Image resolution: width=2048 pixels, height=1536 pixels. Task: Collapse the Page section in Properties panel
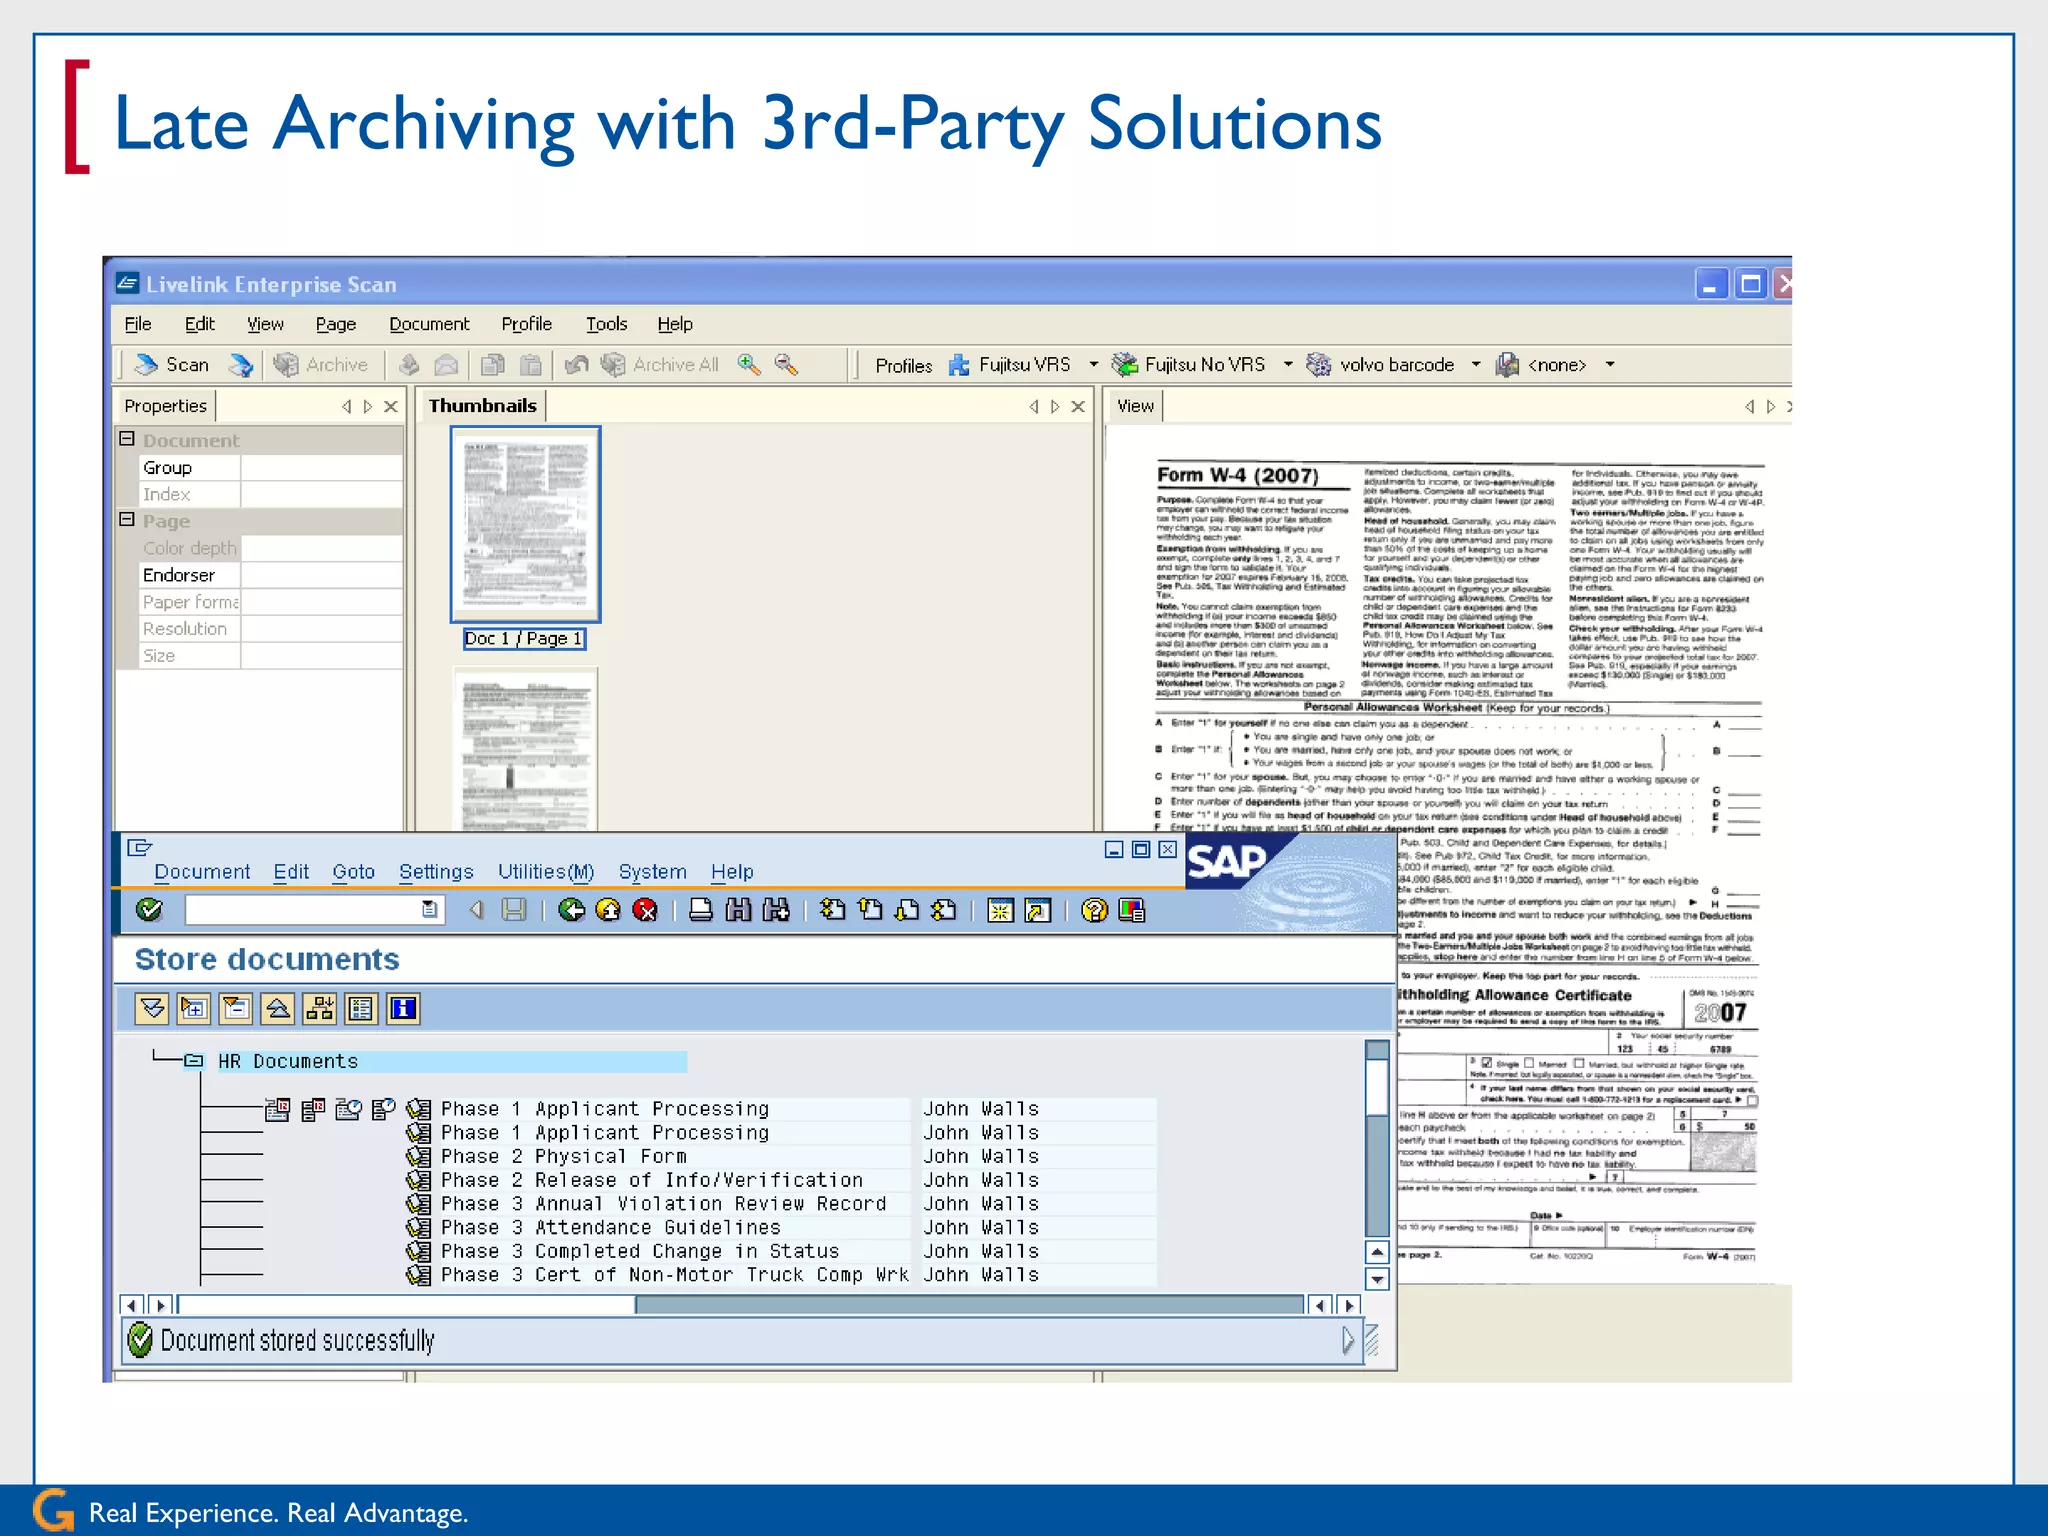(x=127, y=520)
